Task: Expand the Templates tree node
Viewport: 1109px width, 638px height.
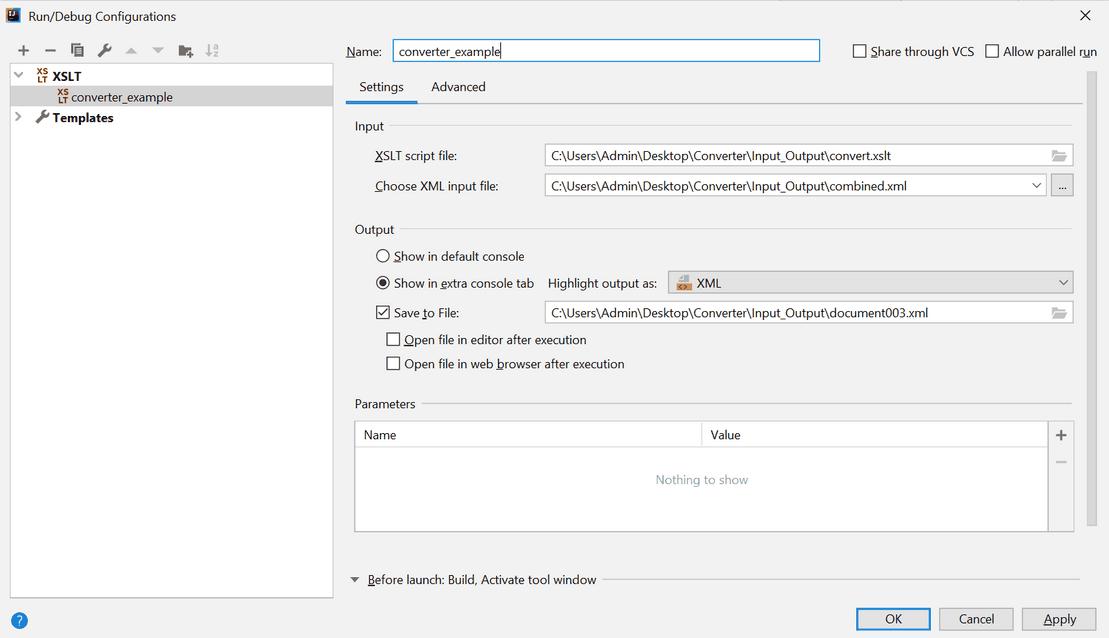Action: click(x=19, y=117)
